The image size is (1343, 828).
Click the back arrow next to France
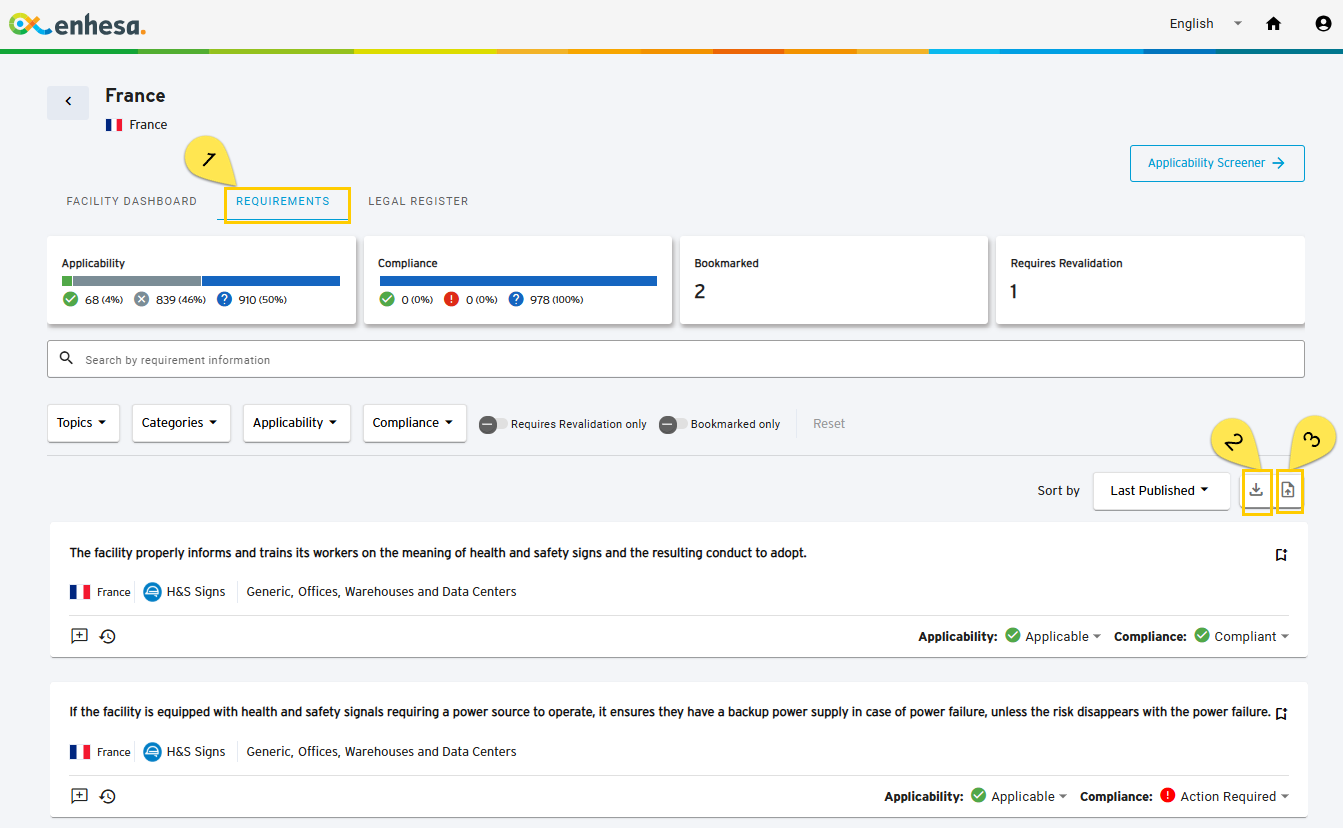pos(68,102)
